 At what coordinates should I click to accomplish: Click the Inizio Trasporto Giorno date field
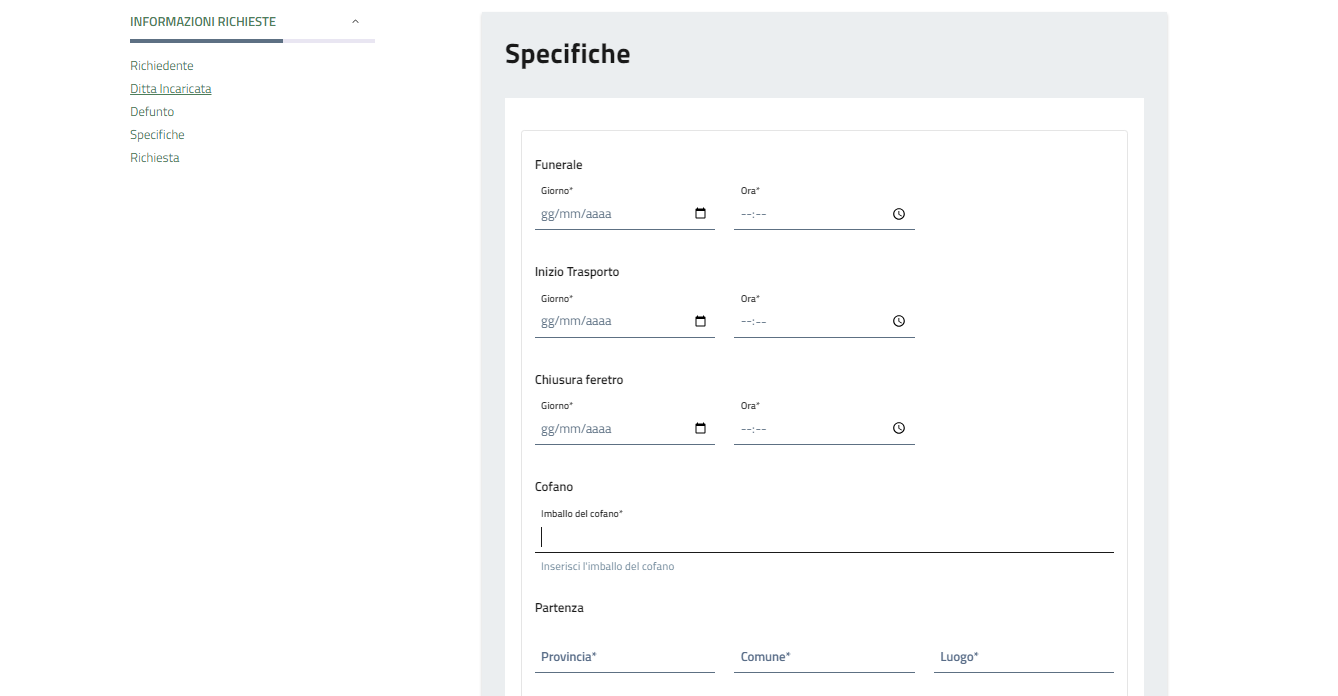(x=610, y=321)
